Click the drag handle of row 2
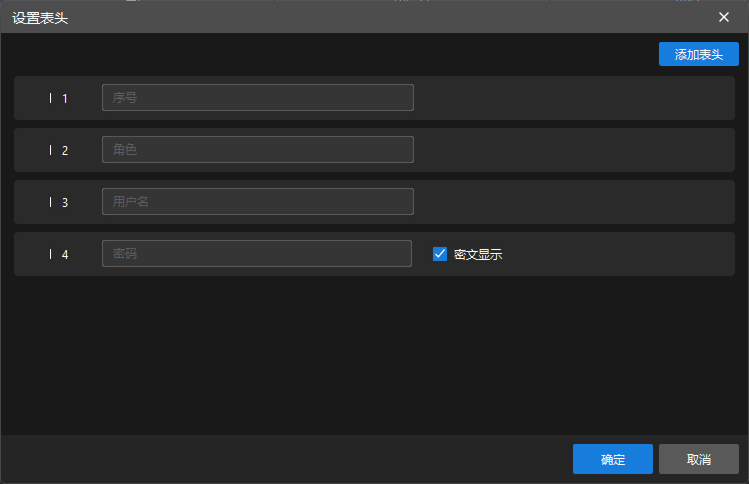The image size is (749, 484). pyautogui.click(x=51, y=150)
